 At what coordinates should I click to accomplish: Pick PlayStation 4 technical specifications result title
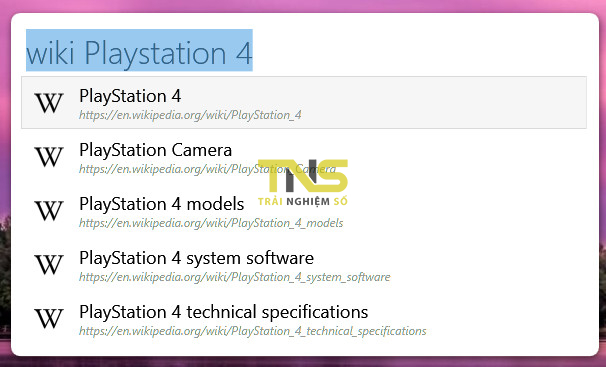(x=223, y=312)
